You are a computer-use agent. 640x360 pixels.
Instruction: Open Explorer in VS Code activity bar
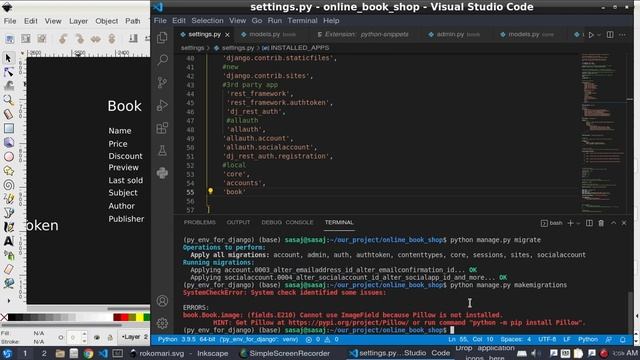pyautogui.click(x=162, y=38)
